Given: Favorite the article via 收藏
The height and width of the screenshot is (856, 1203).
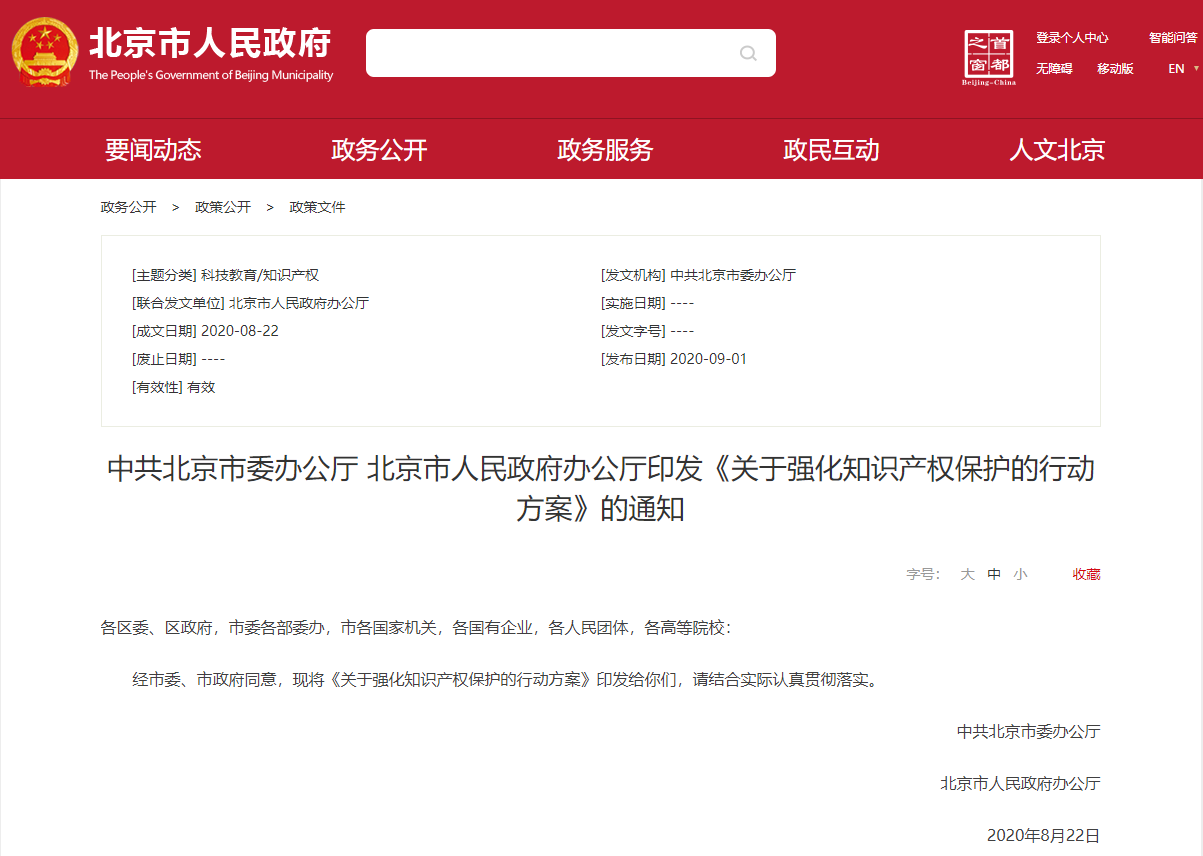Looking at the screenshot, I should pos(1085,574).
